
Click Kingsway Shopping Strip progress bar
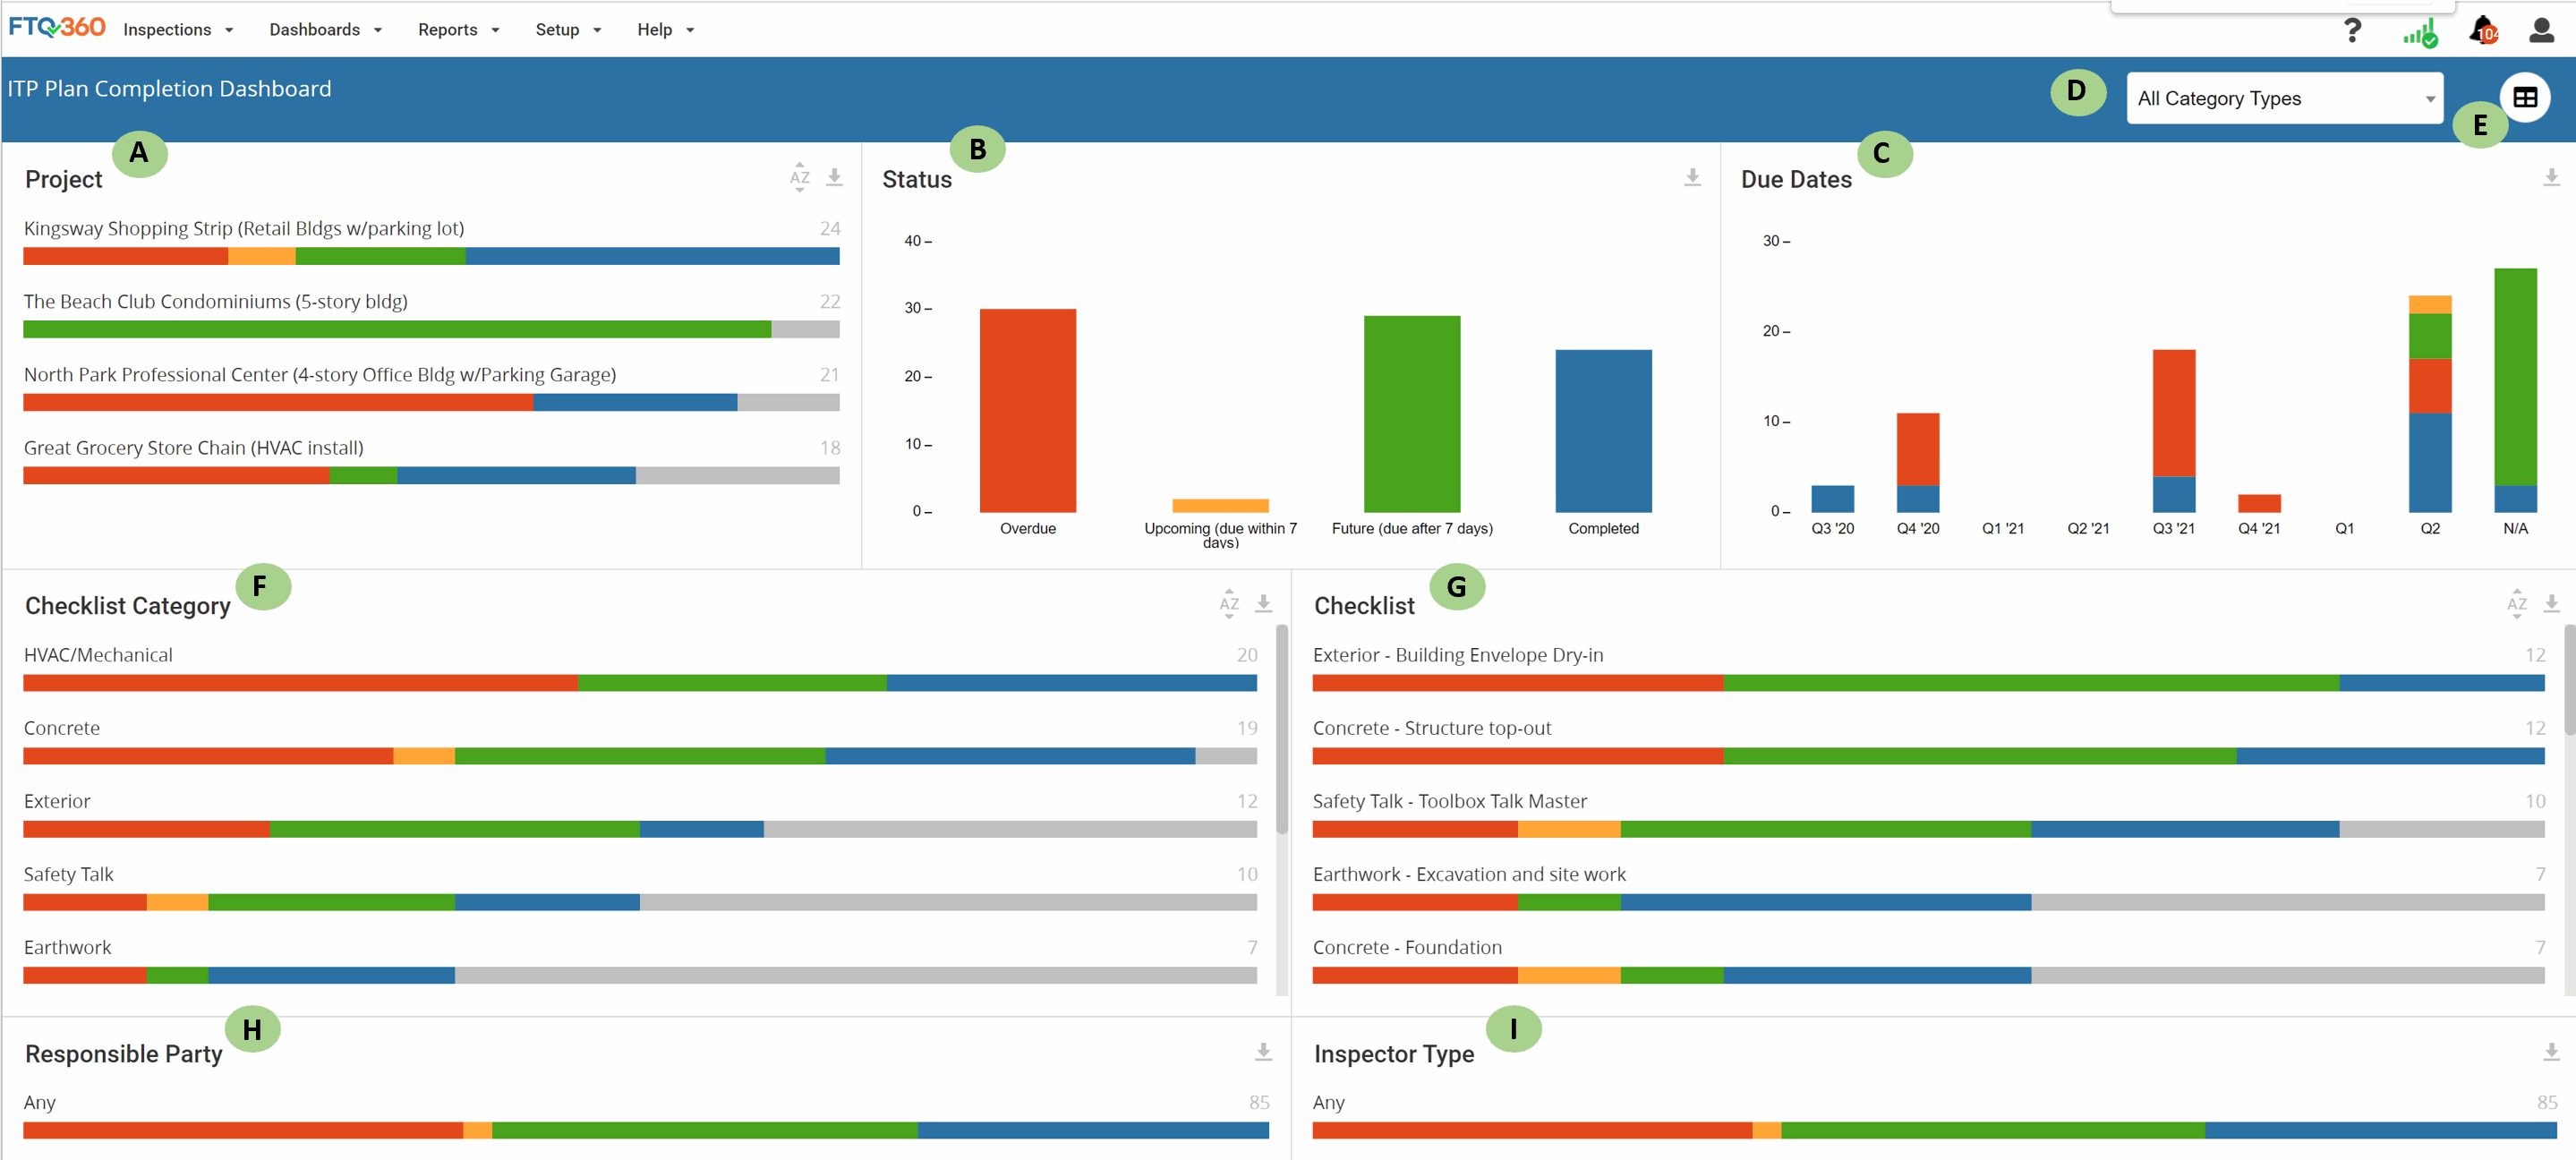click(431, 256)
